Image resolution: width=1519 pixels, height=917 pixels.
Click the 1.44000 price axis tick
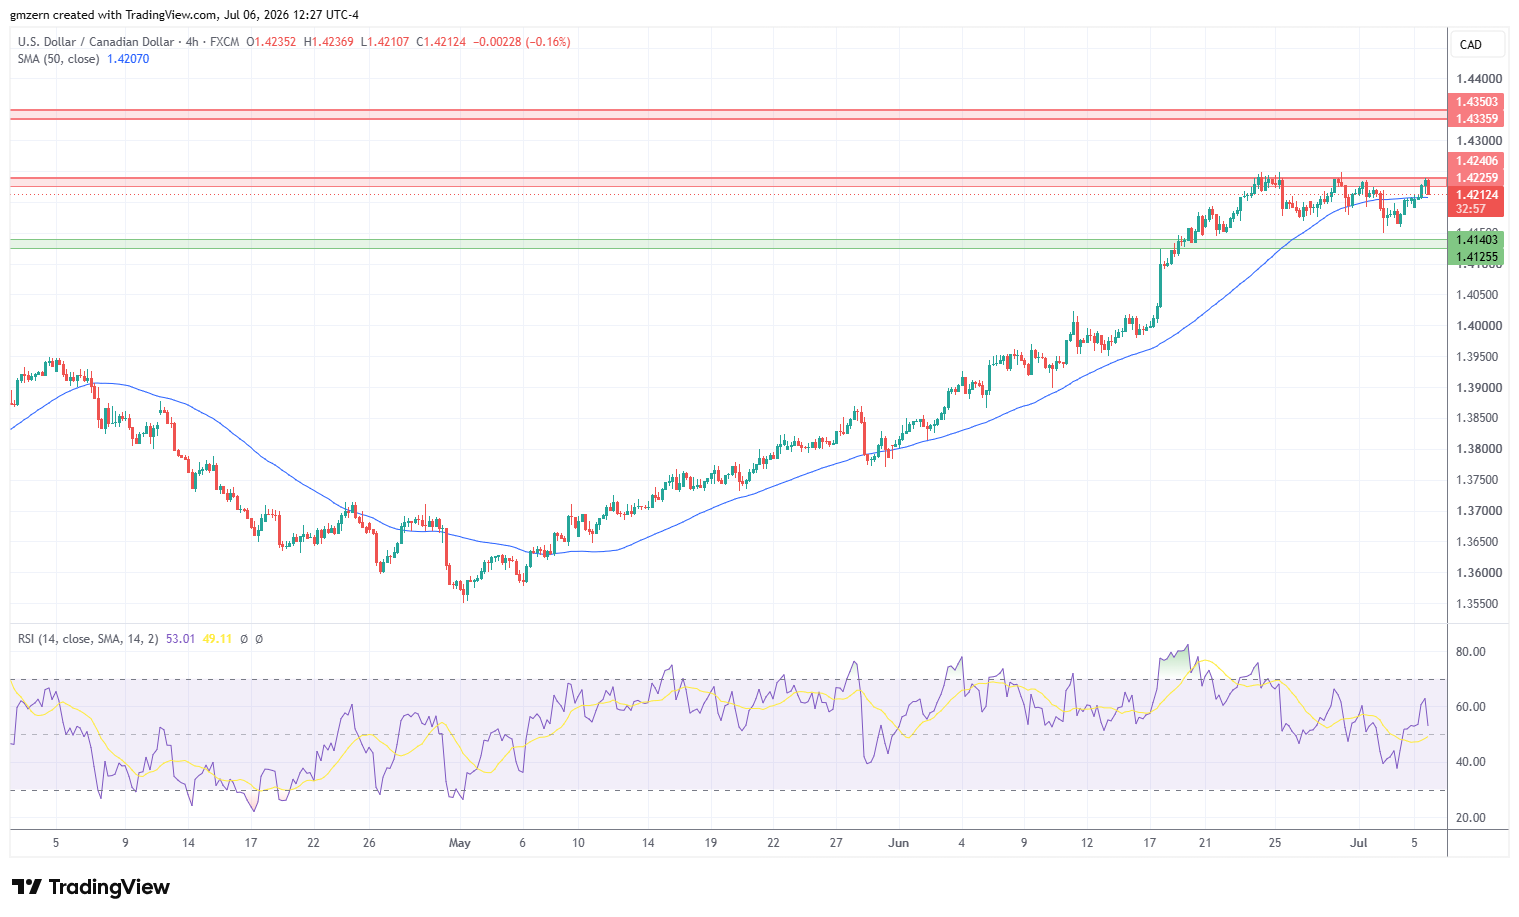(1478, 79)
